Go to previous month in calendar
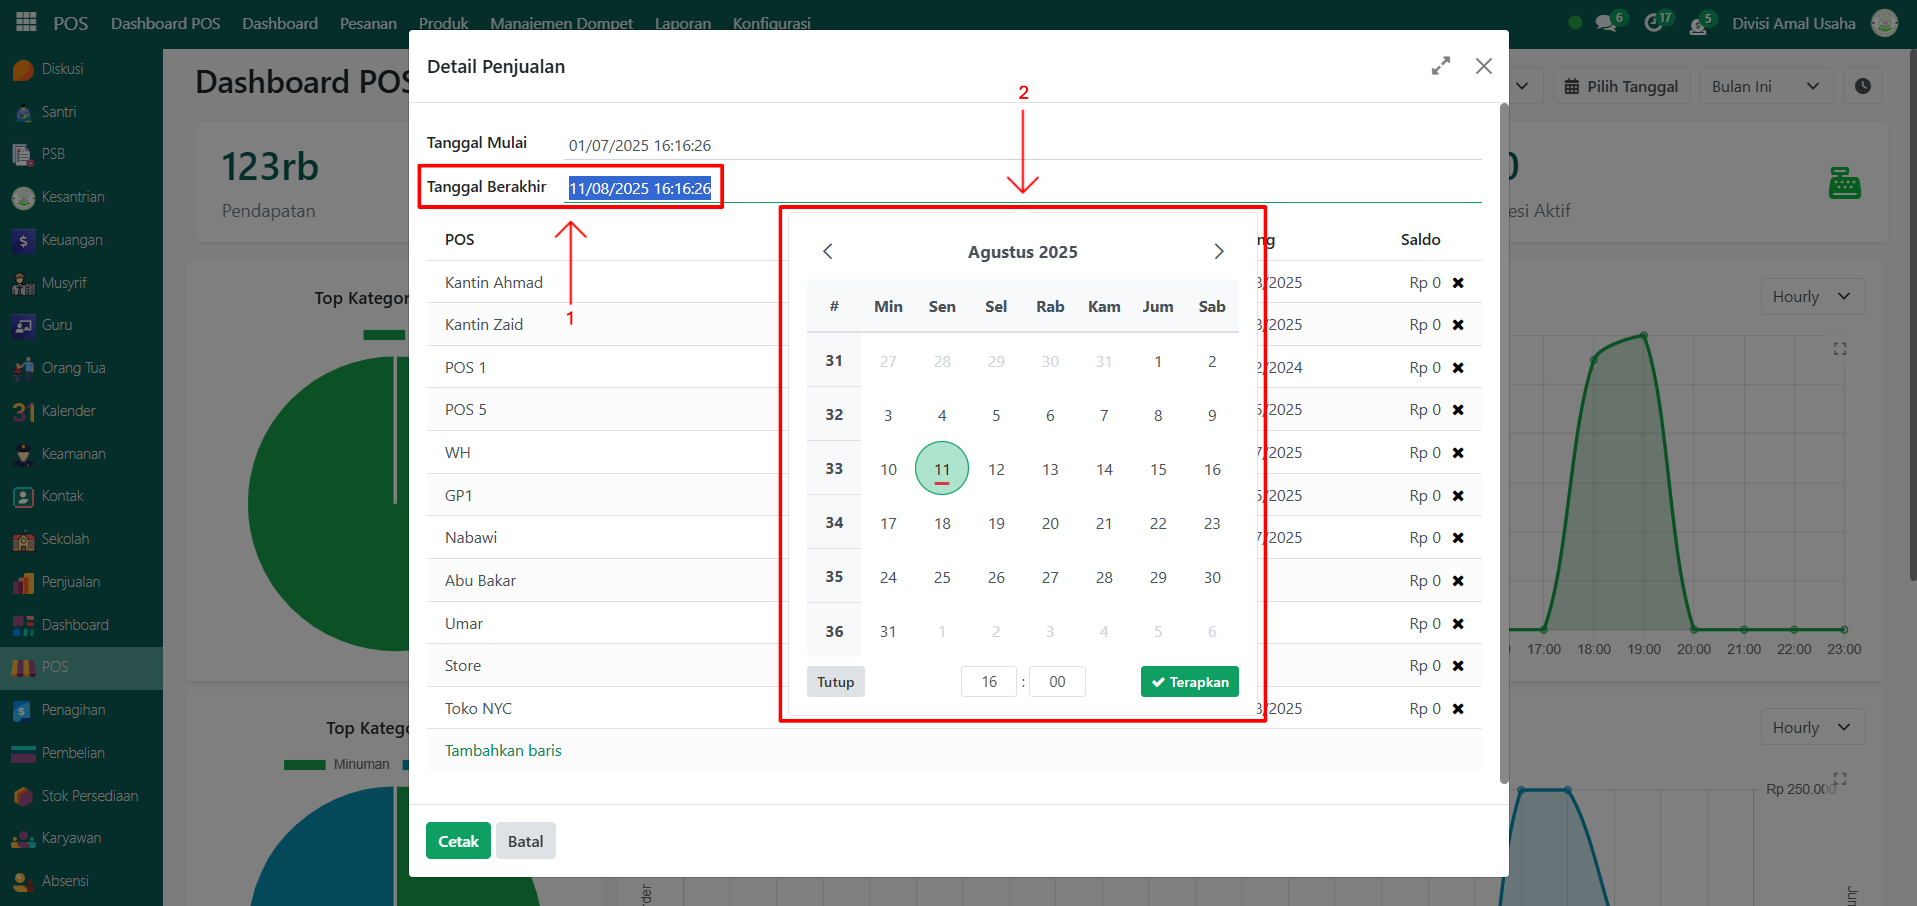 (x=828, y=252)
